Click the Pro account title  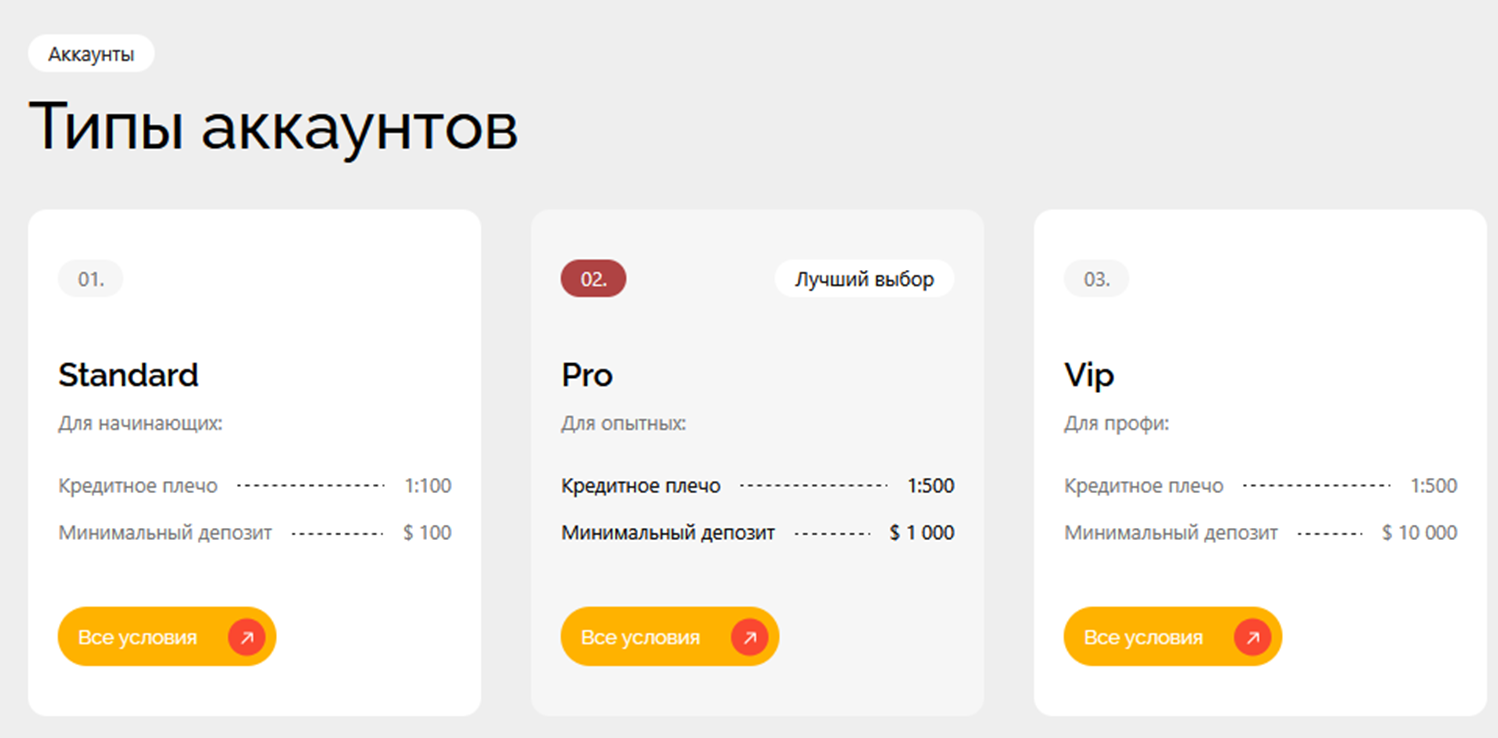[x=587, y=375]
